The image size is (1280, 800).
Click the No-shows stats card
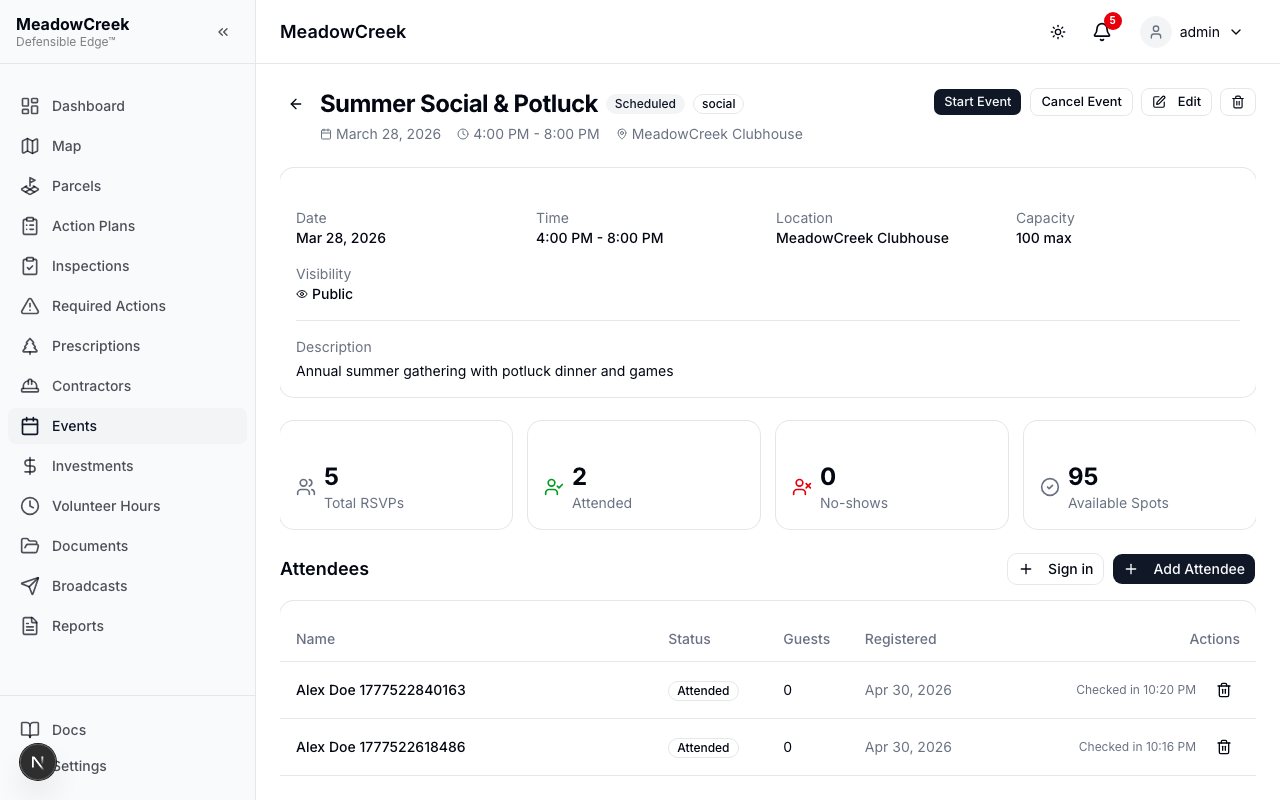pos(892,475)
